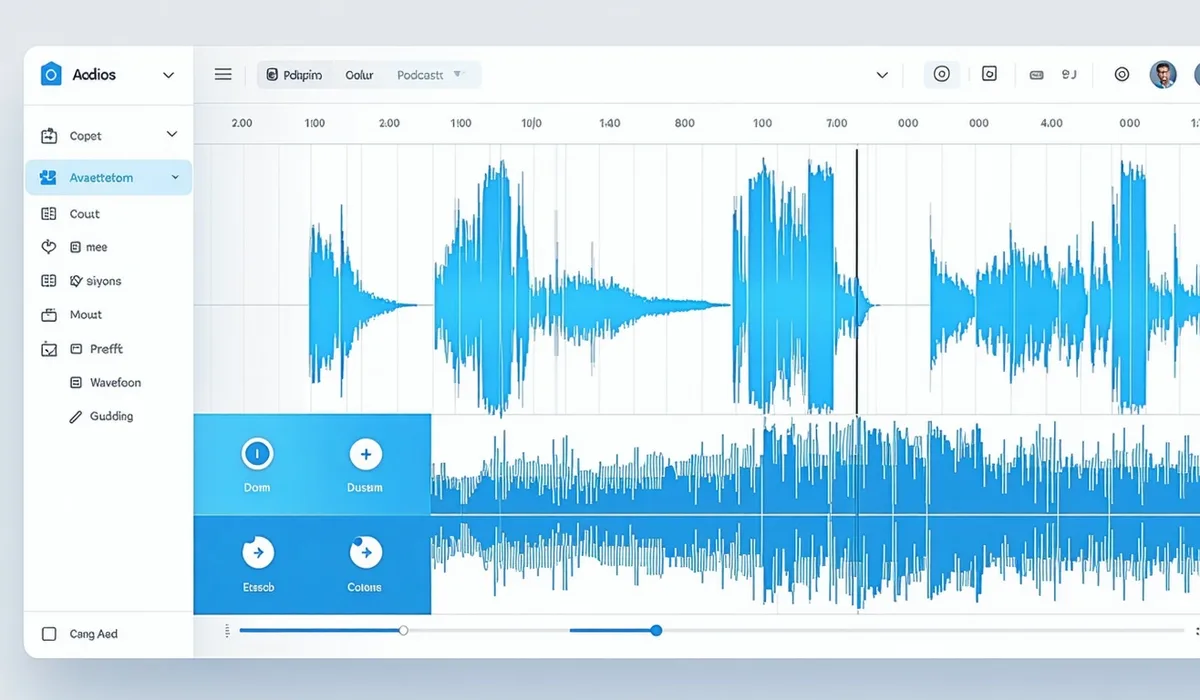Toggle the small box next to mee
1200x700 pixels.
[75, 247]
